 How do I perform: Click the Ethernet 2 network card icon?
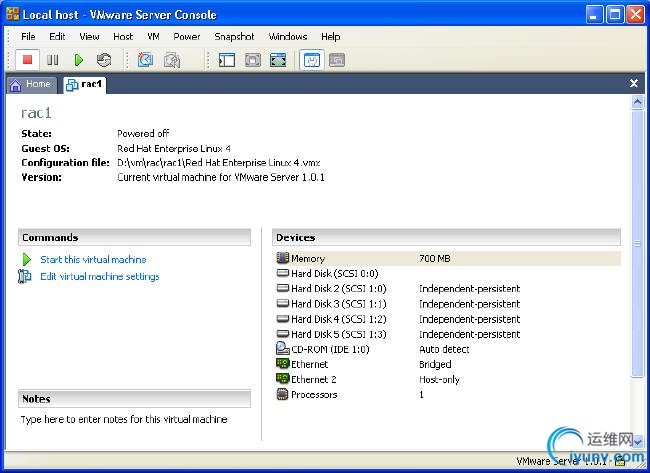coord(283,378)
